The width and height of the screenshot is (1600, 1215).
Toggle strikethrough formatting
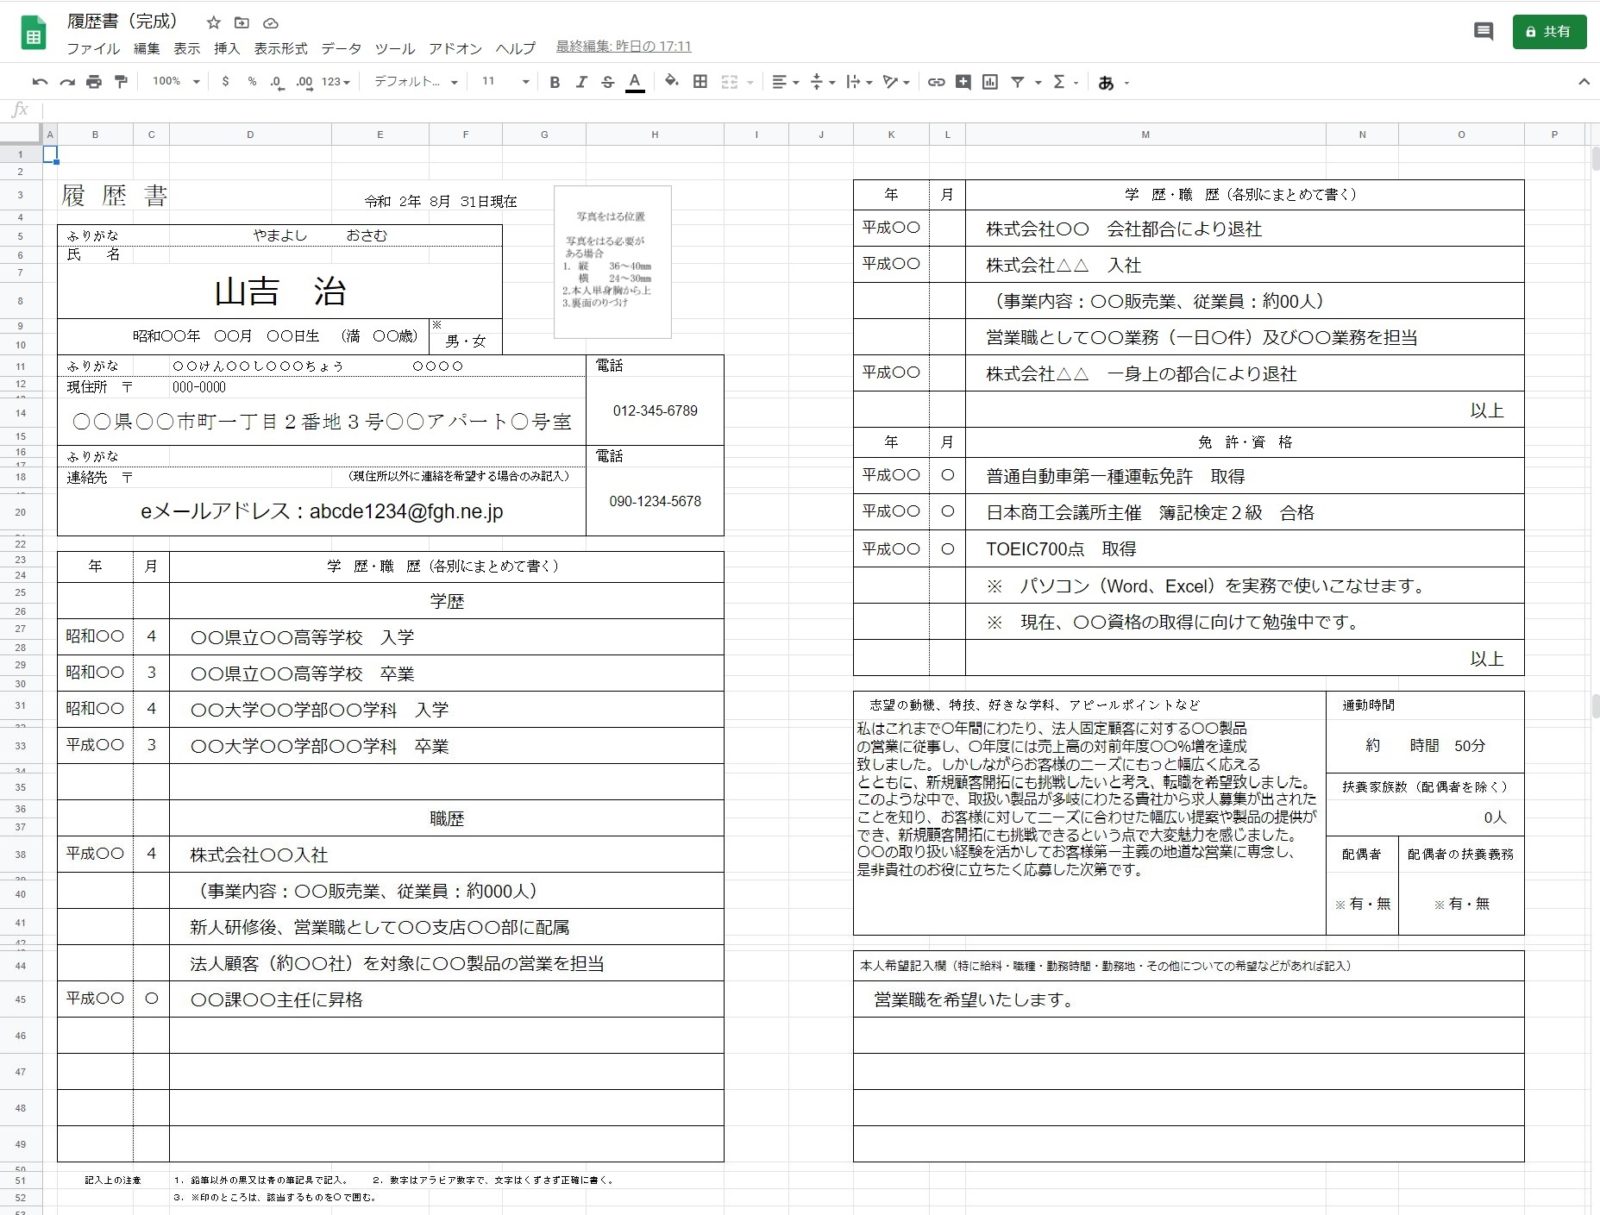pos(607,82)
